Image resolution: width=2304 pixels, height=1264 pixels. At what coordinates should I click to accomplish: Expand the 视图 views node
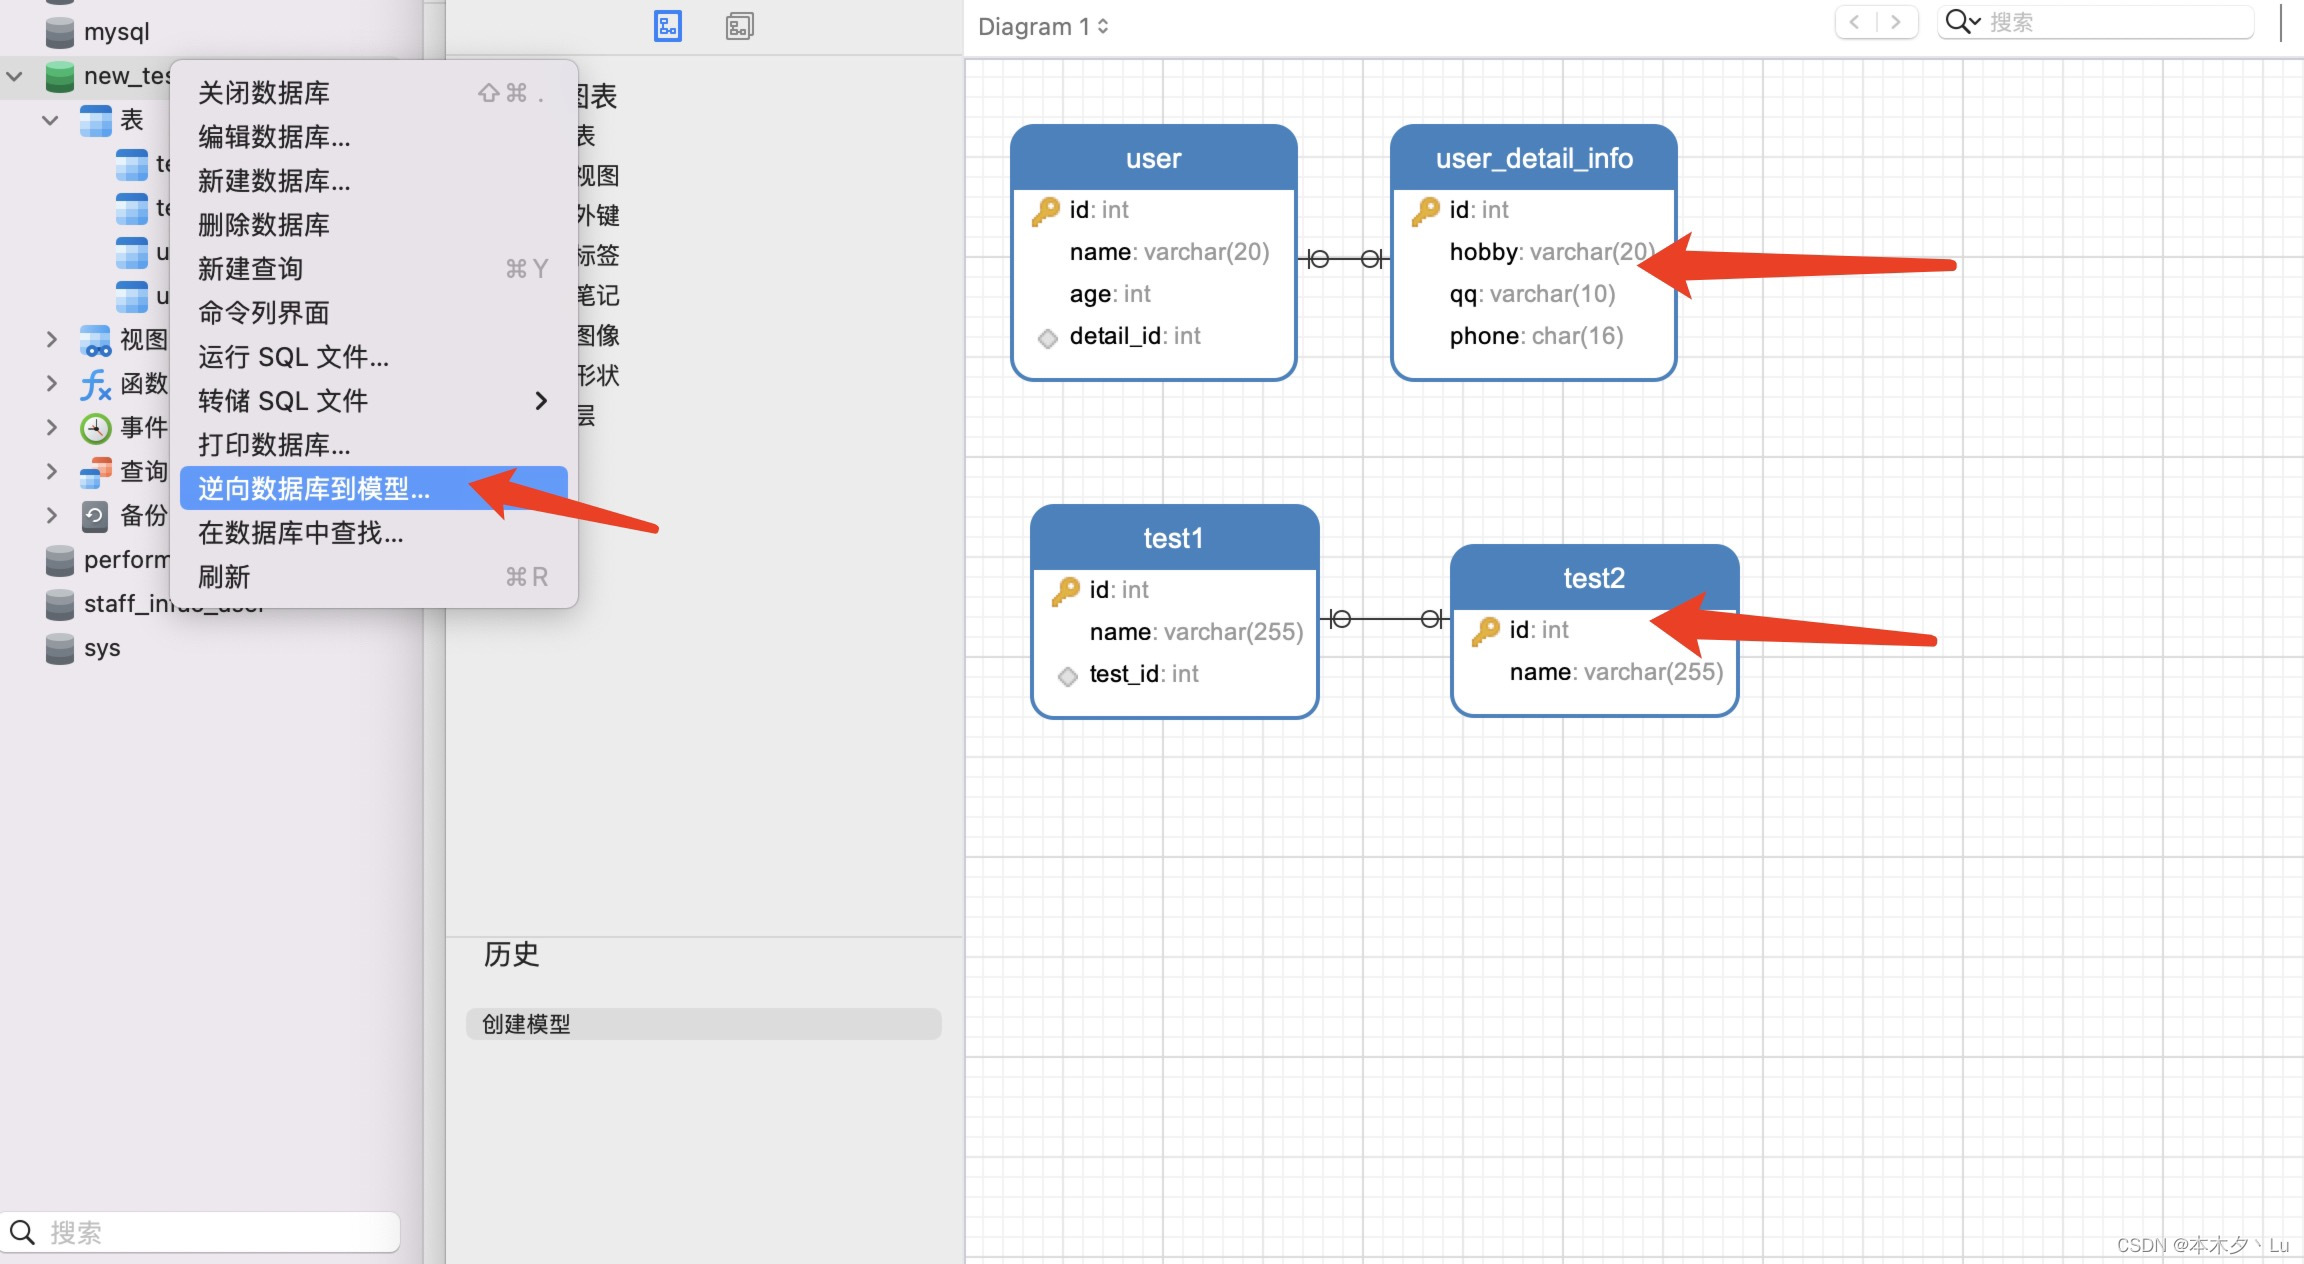point(51,340)
